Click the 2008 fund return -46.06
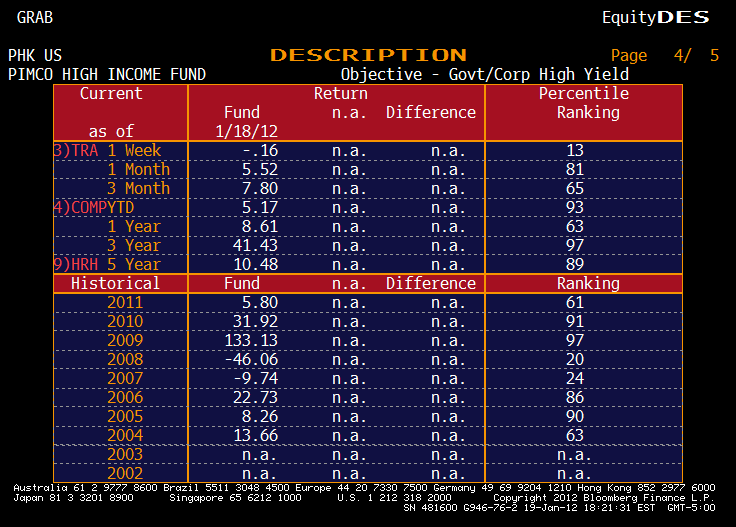This screenshot has height=527, width=736. 252,359
